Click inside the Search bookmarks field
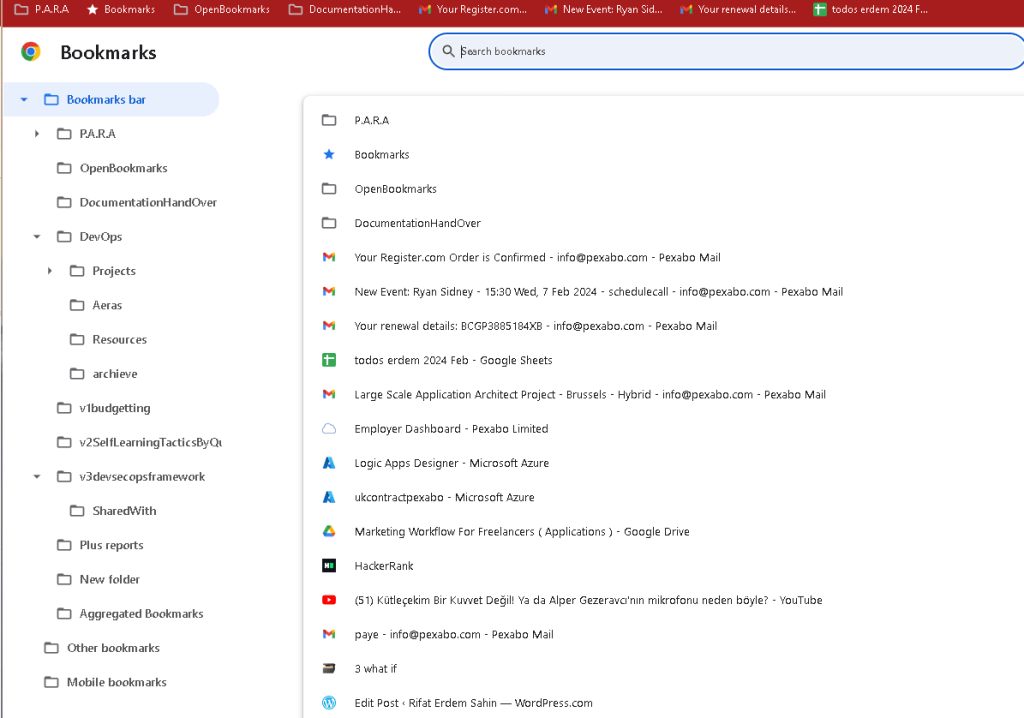The width and height of the screenshot is (1024, 718). click(728, 51)
